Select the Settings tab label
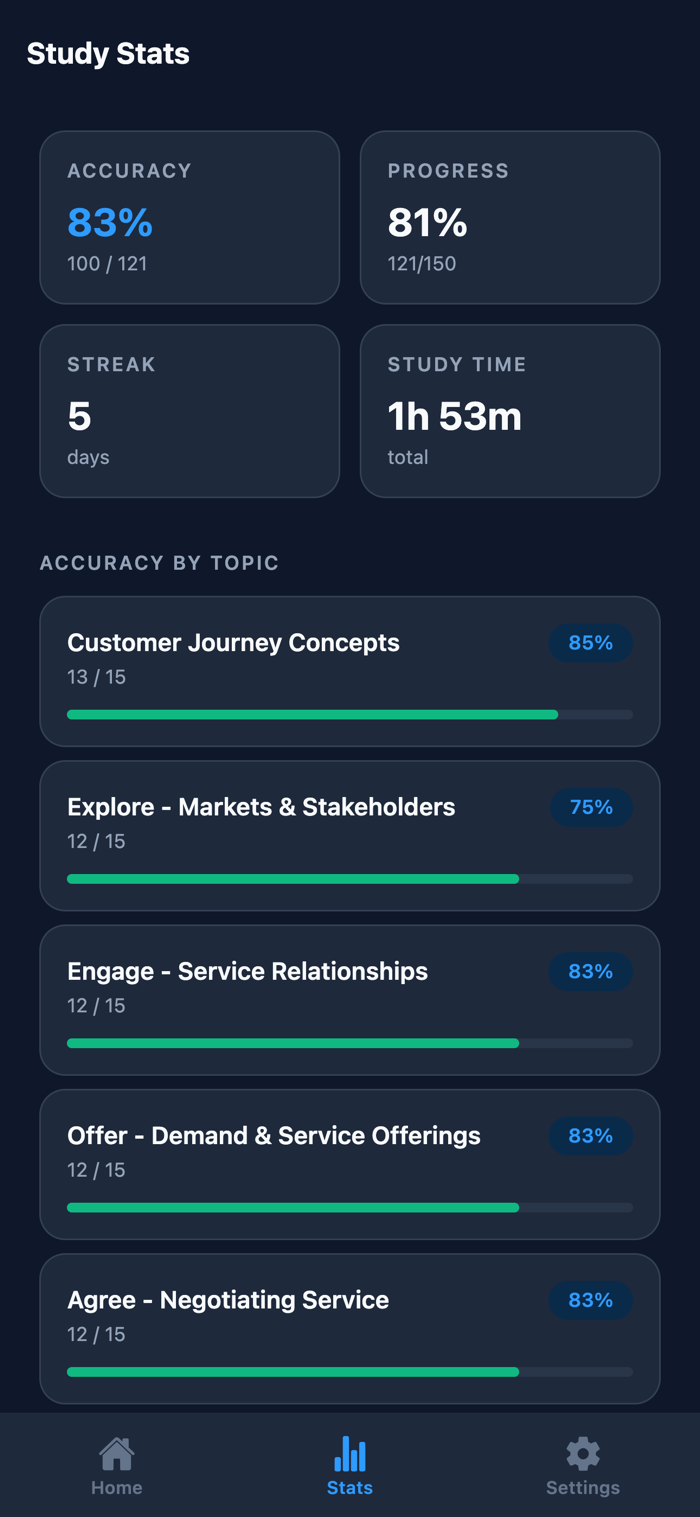The width and height of the screenshot is (700, 1517). click(x=583, y=1487)
